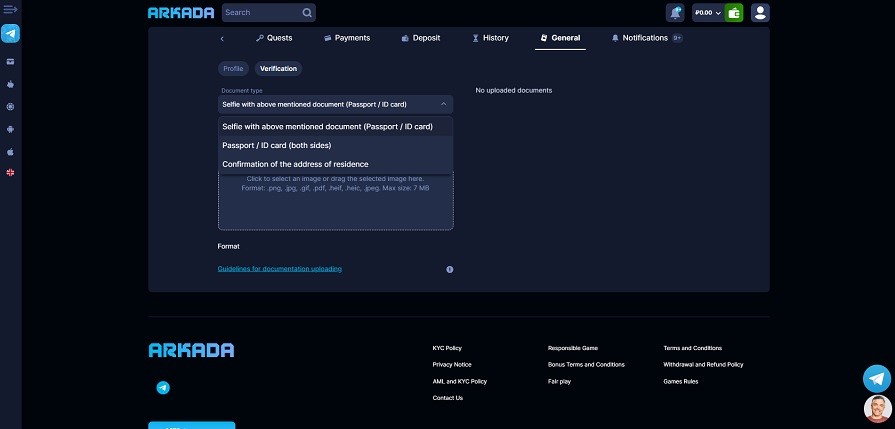The height and width of the screenshot is (429, 895).
Task: Open the notification bell in the header
Action: 675,13
